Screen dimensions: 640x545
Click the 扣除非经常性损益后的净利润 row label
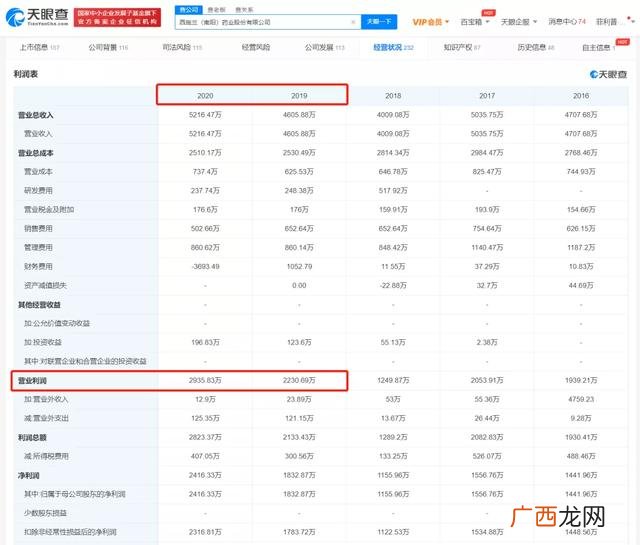70,532
